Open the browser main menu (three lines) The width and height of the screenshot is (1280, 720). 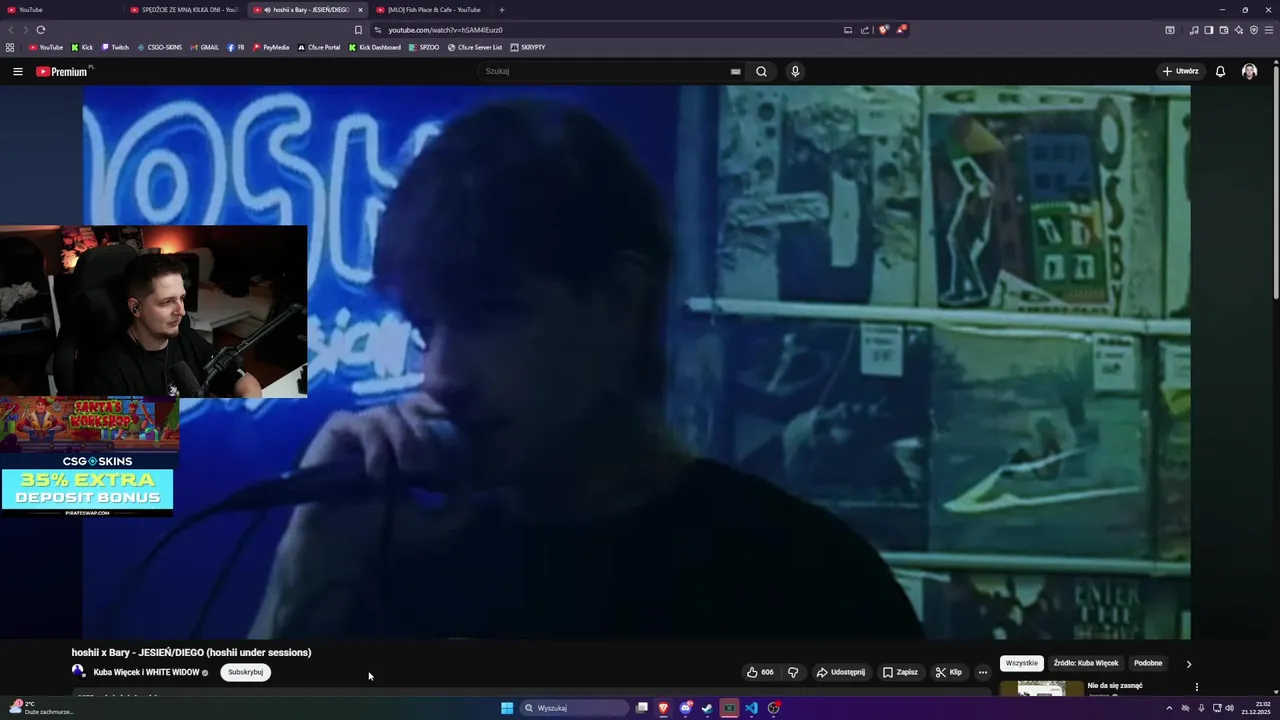(1269, 30)
